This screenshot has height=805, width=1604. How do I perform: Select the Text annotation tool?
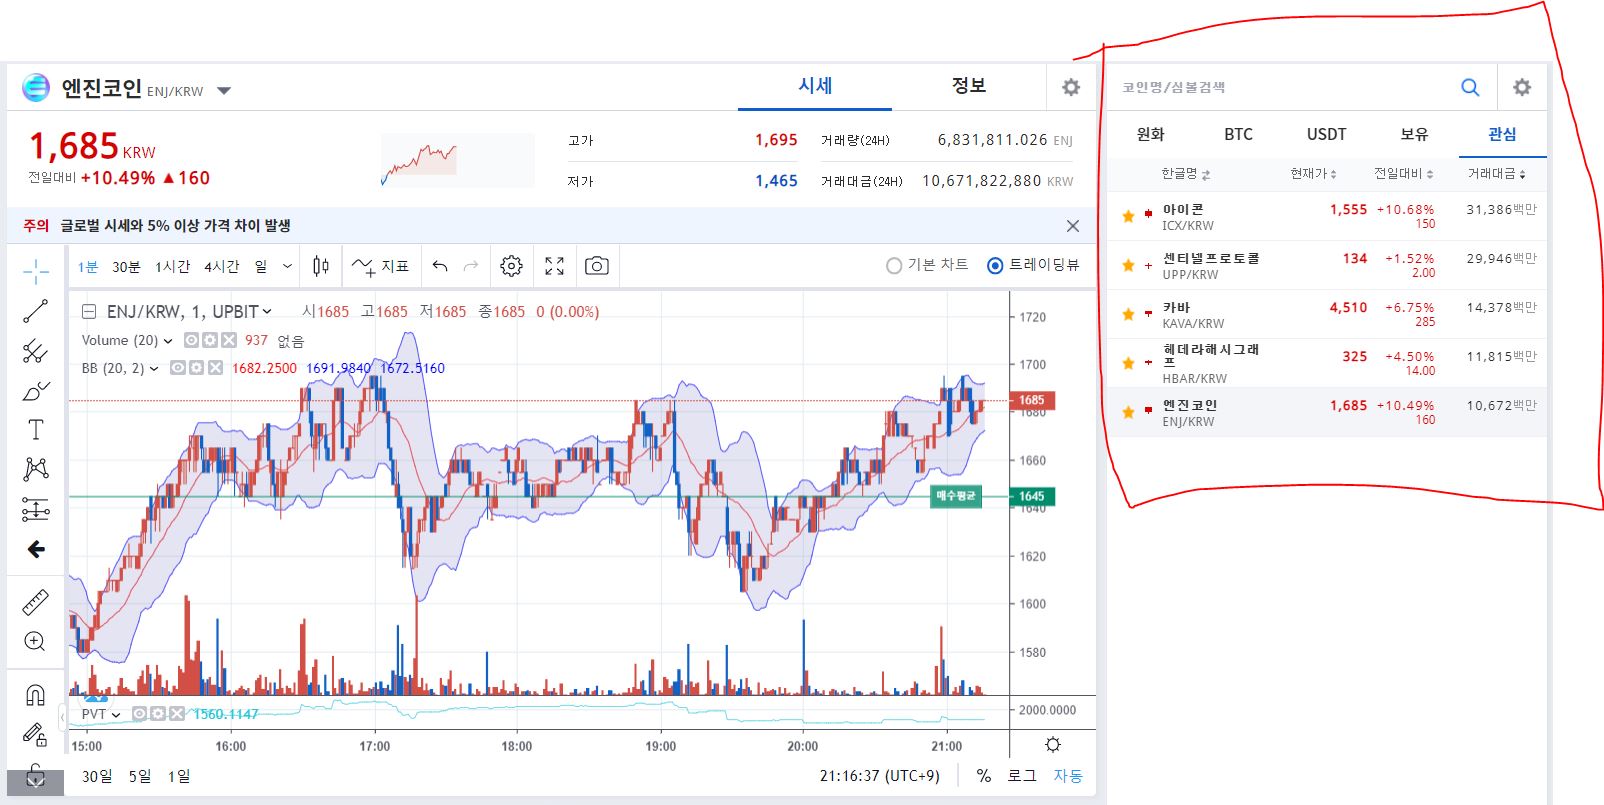point(36,430)
